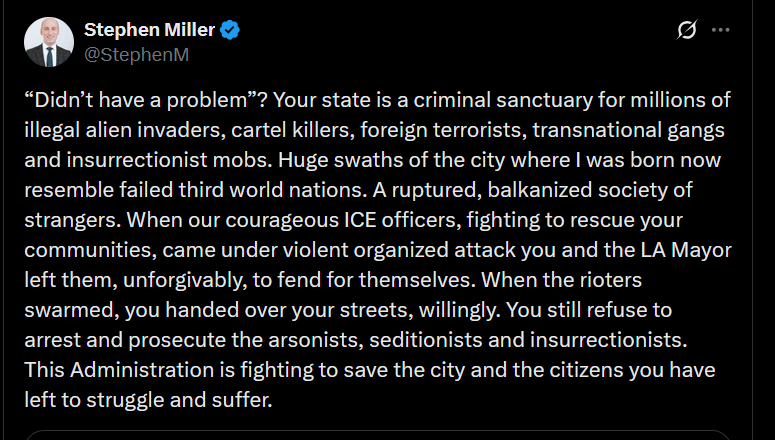Click the phrase "When the rioters" text
The image size is (775, 440).
(561, 280)
